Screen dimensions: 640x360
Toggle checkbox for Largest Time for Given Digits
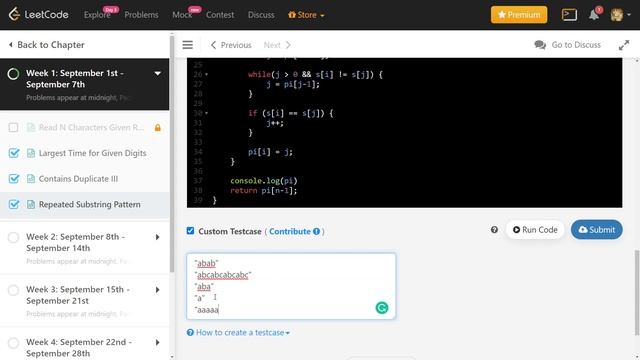click(x=14, y=153)
